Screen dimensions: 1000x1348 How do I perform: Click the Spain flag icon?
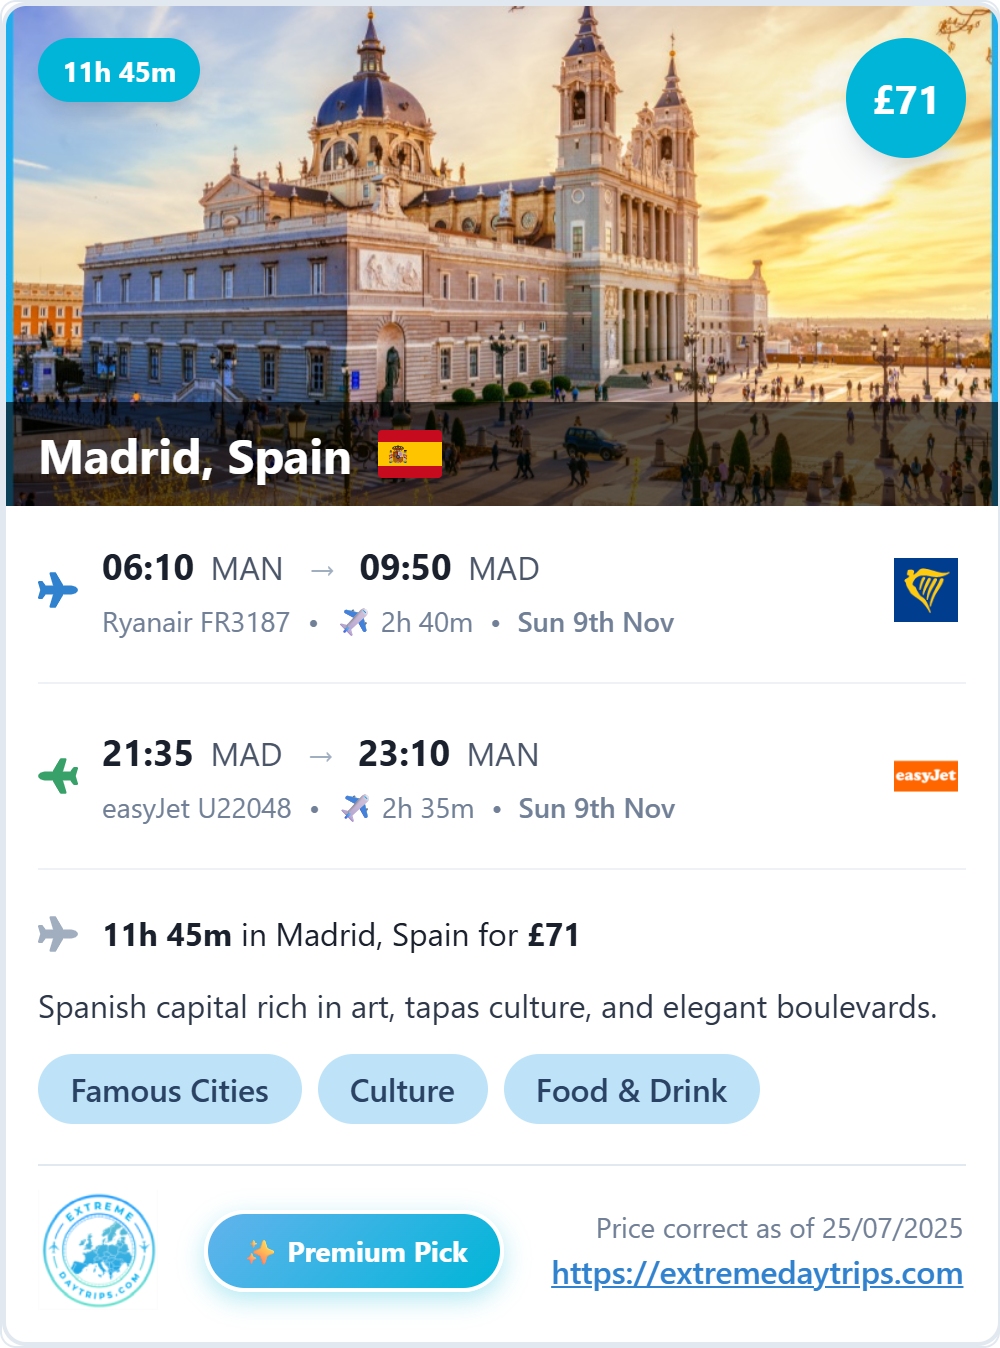tap(410, 455)
